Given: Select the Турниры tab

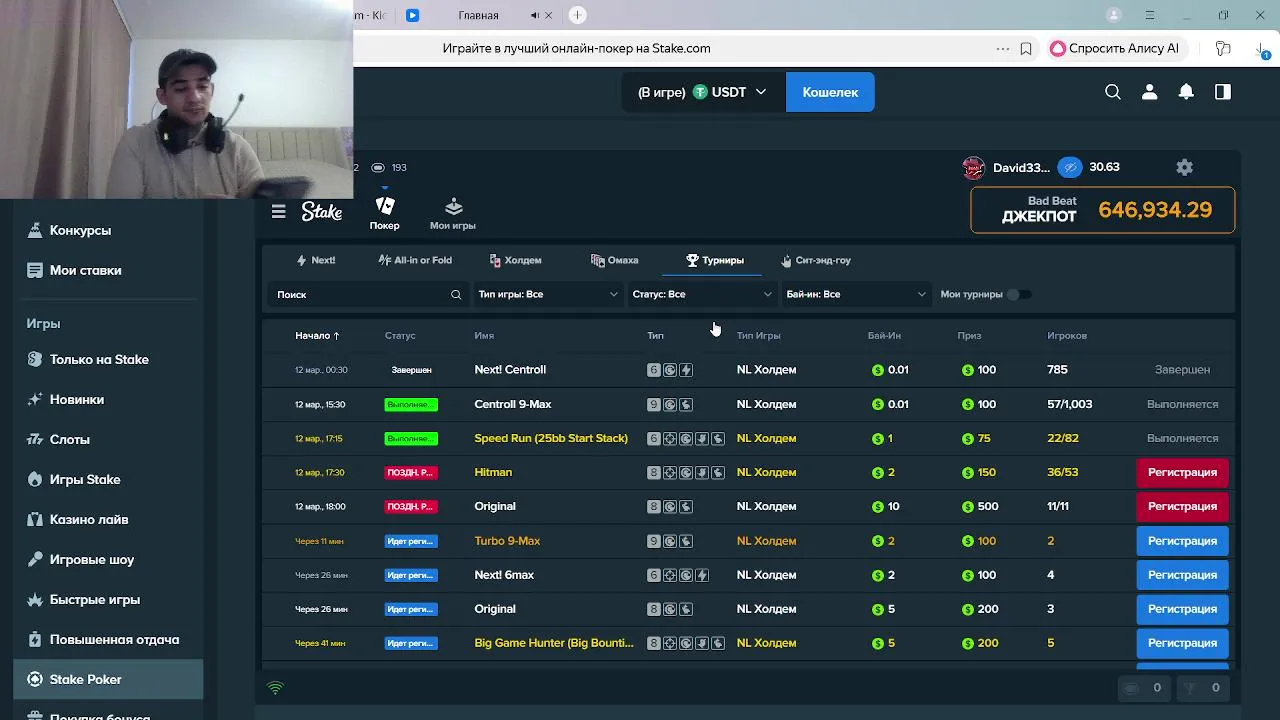Looking at the screenshot, I should [714, 260].
